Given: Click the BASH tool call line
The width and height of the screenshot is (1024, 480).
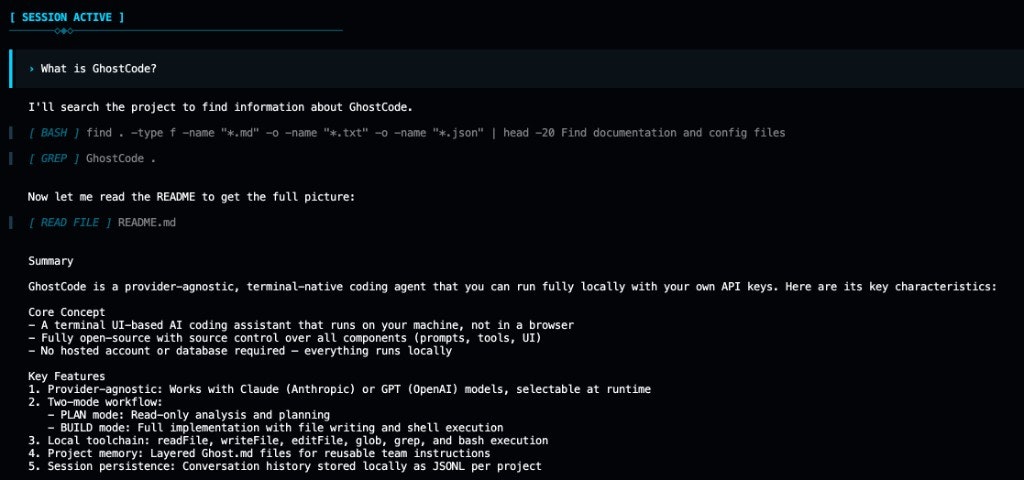Looking at the screenshot, I should point(406,133).
